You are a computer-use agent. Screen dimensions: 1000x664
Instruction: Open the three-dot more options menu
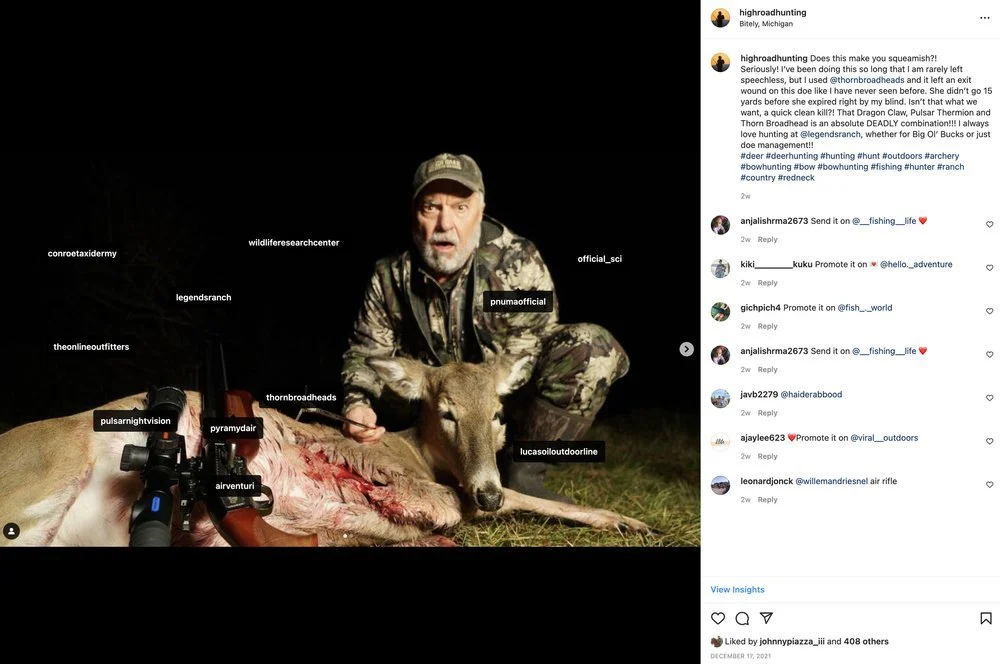(984, 18)
